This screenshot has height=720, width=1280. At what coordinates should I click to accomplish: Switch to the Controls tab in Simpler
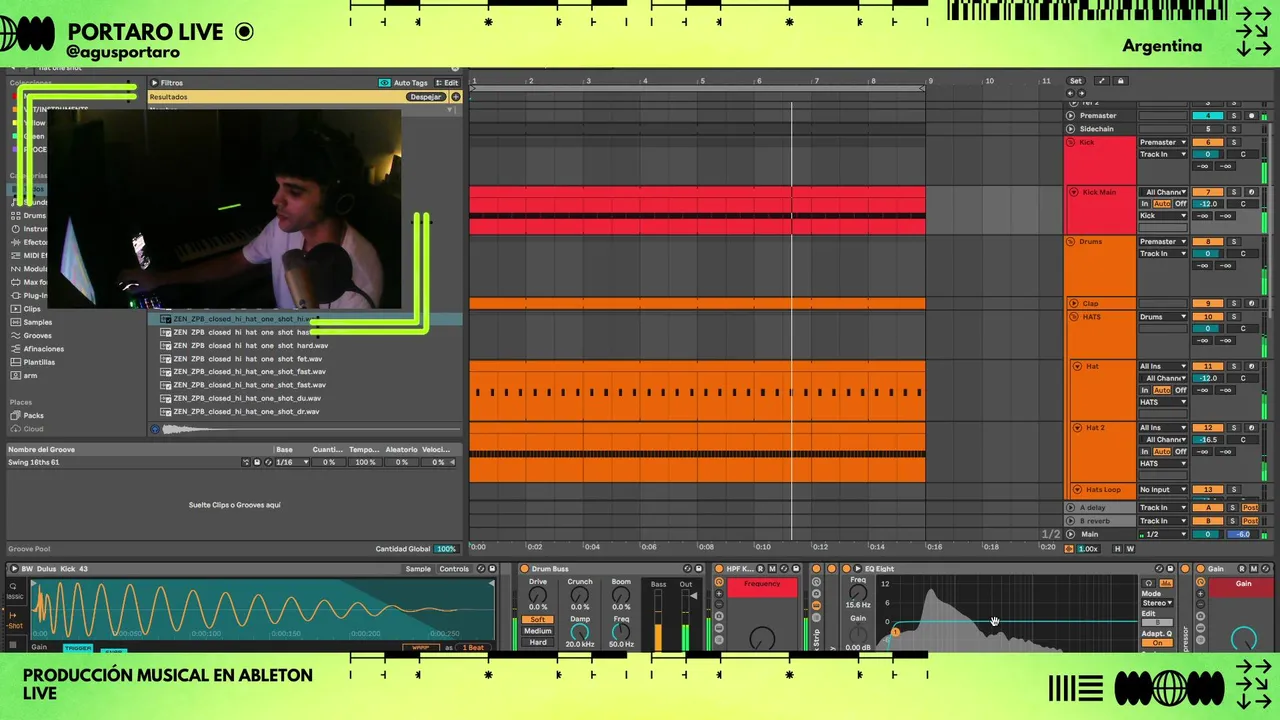(454, 569)
